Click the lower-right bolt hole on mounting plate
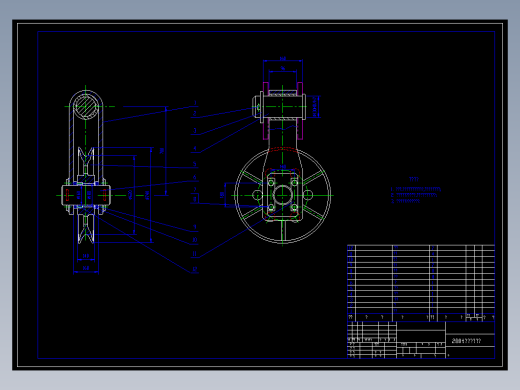Viewport: 520px width, 390px height. [294, 208]
